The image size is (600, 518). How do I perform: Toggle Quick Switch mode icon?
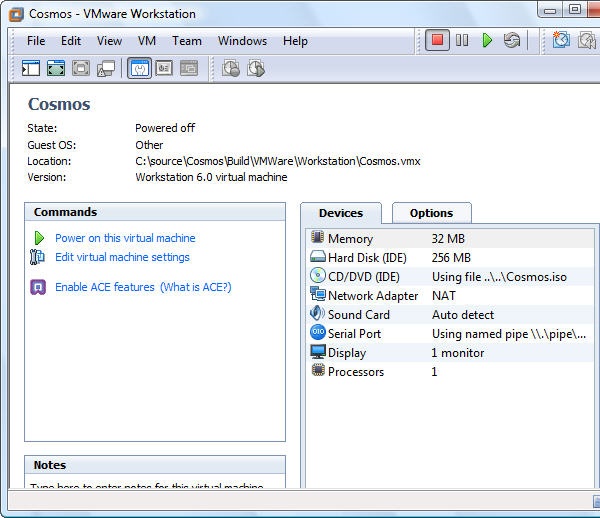point(81,68)
